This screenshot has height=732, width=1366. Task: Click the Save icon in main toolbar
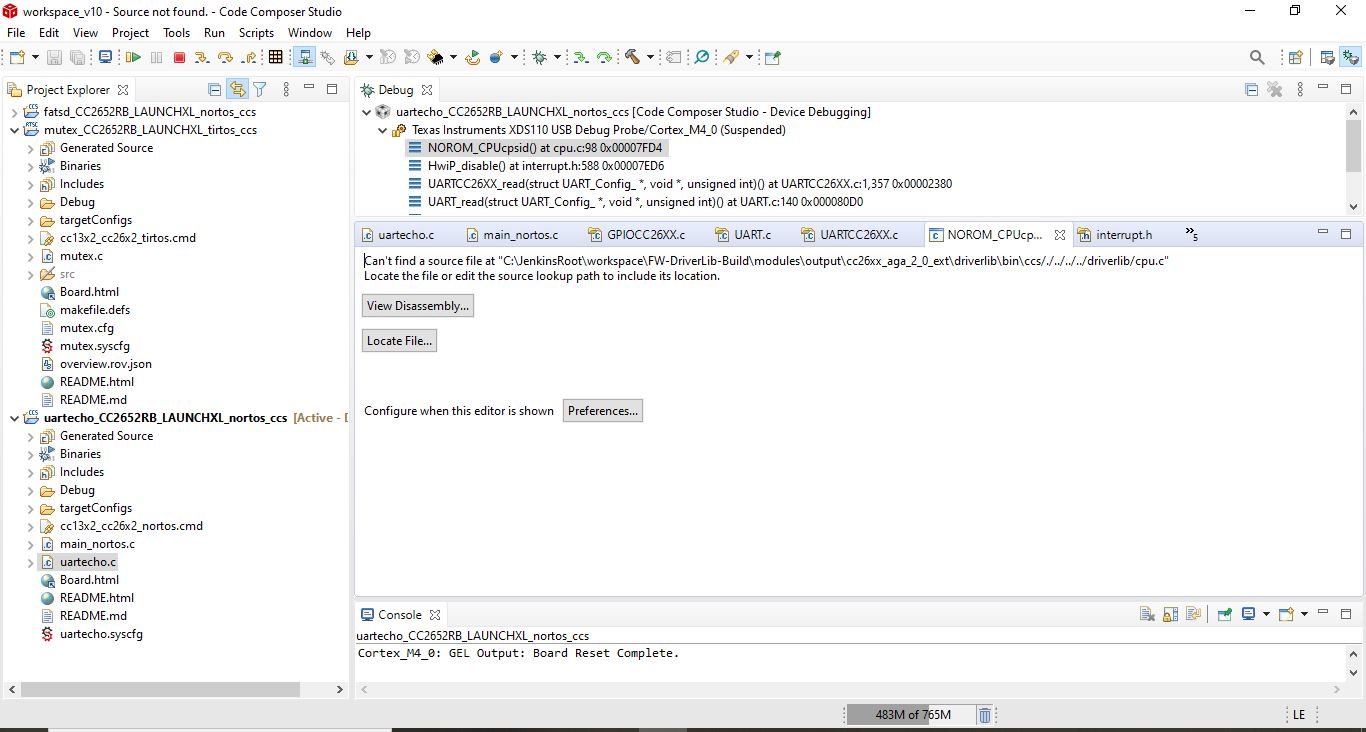pos(54,58)
